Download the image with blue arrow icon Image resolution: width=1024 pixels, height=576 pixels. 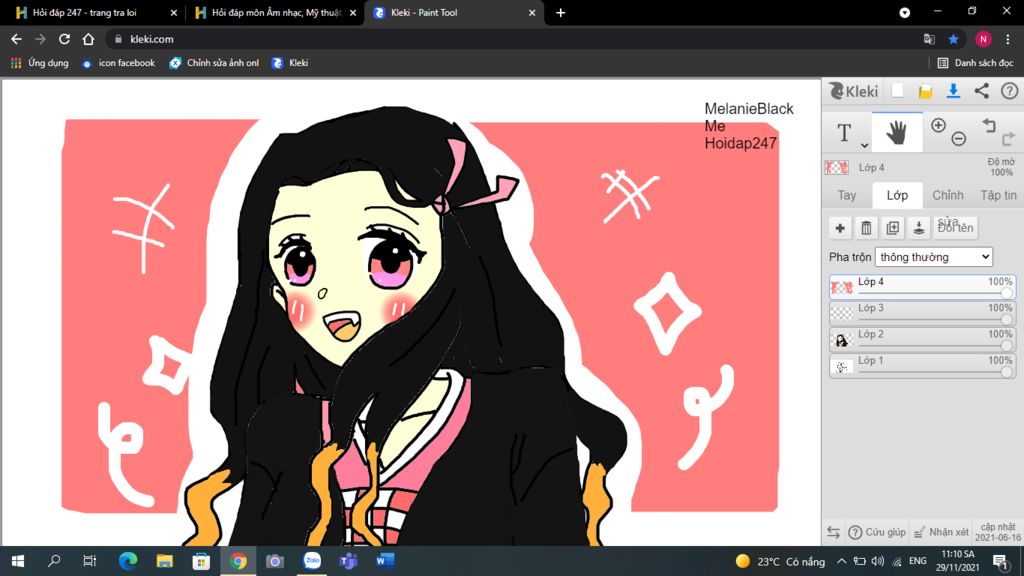(953, 91)
